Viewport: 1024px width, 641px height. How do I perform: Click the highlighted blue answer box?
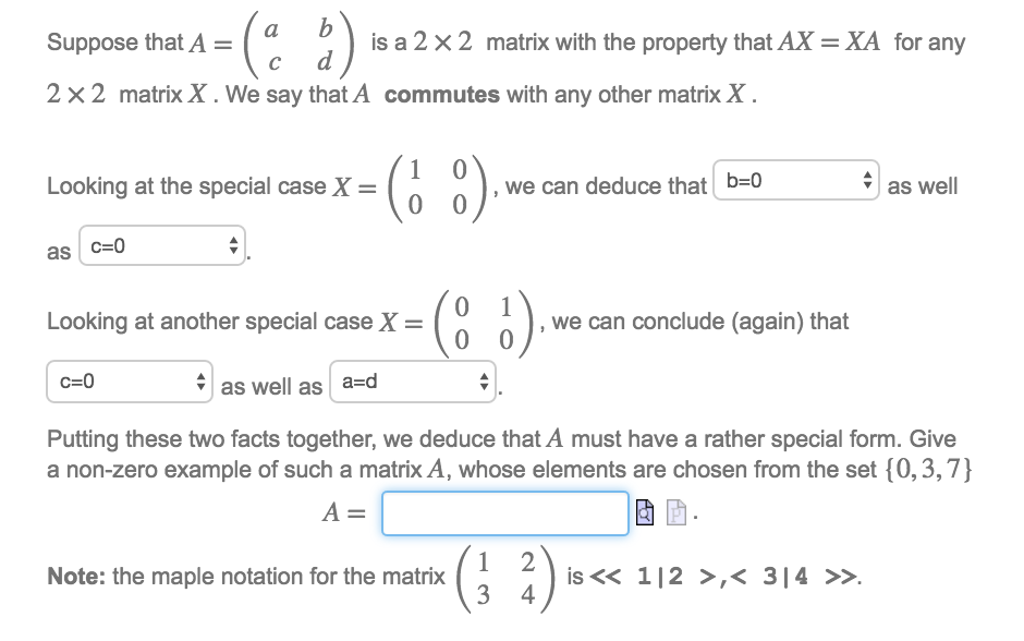503,512
